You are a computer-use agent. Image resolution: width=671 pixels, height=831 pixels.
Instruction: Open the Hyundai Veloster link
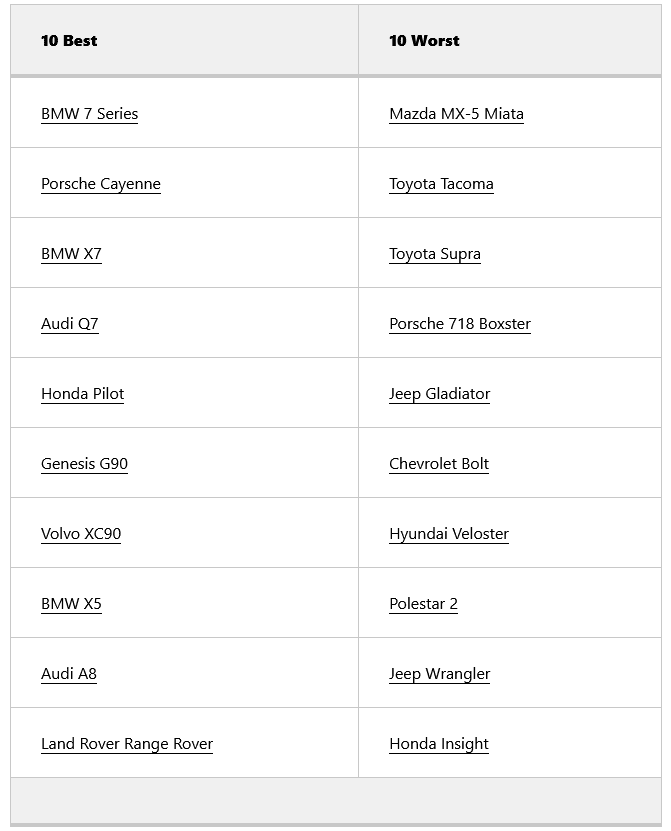(x=448, y=534)
